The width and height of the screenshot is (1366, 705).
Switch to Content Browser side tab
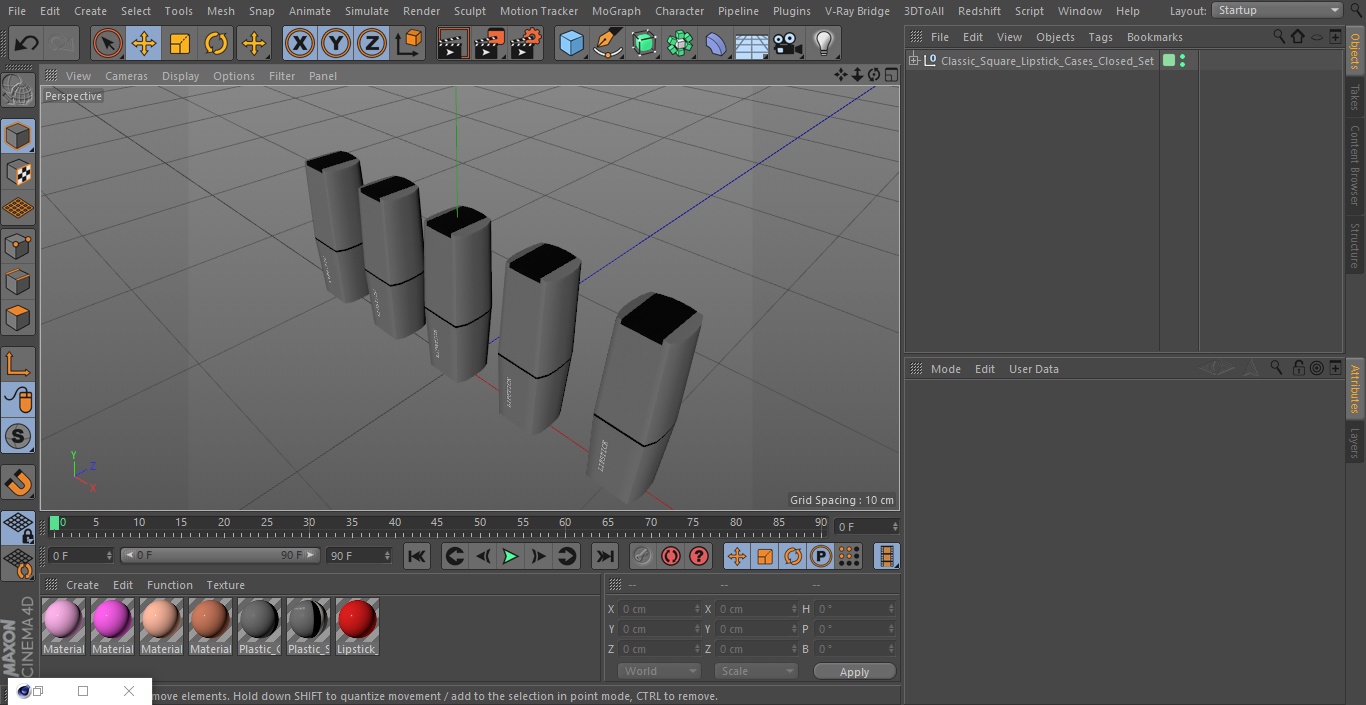[1355, 165]
